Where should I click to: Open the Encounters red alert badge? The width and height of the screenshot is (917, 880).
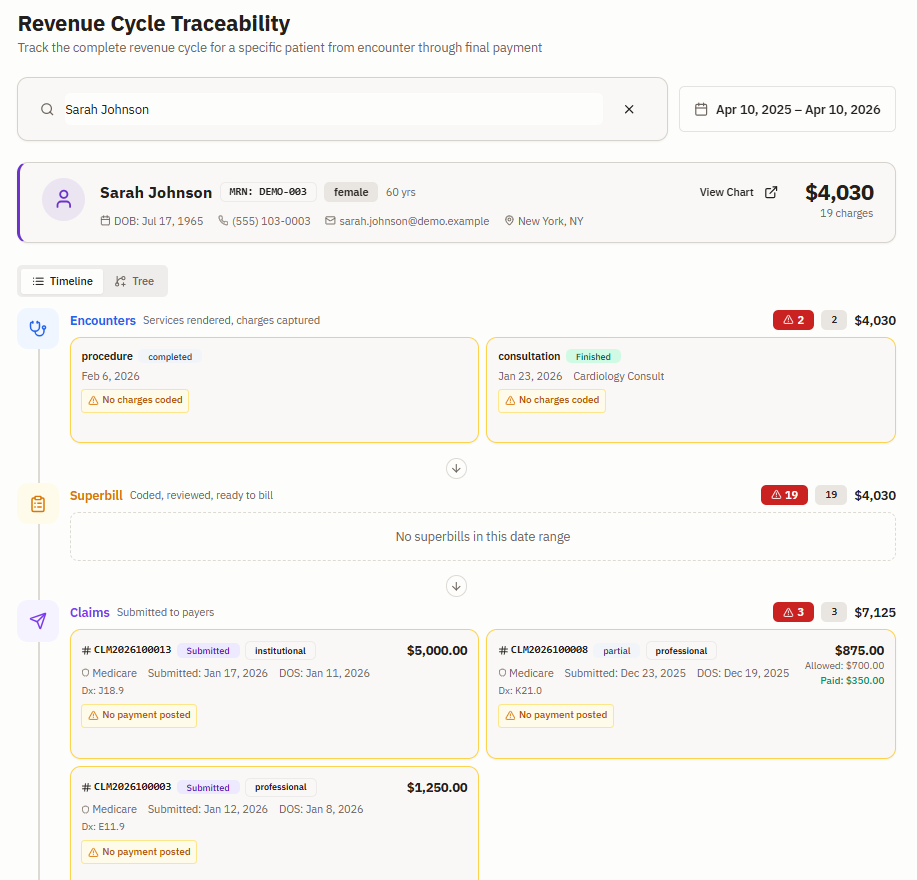(793, 320)
